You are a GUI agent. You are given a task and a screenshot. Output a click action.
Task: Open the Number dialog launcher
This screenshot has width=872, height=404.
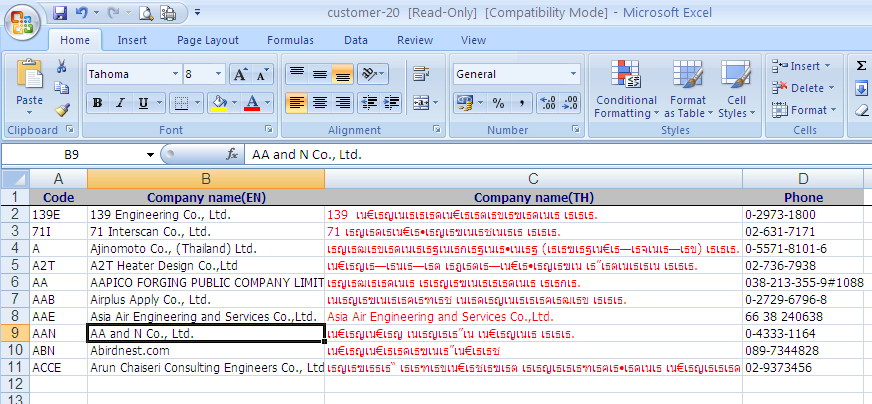(x=576, y=129)
